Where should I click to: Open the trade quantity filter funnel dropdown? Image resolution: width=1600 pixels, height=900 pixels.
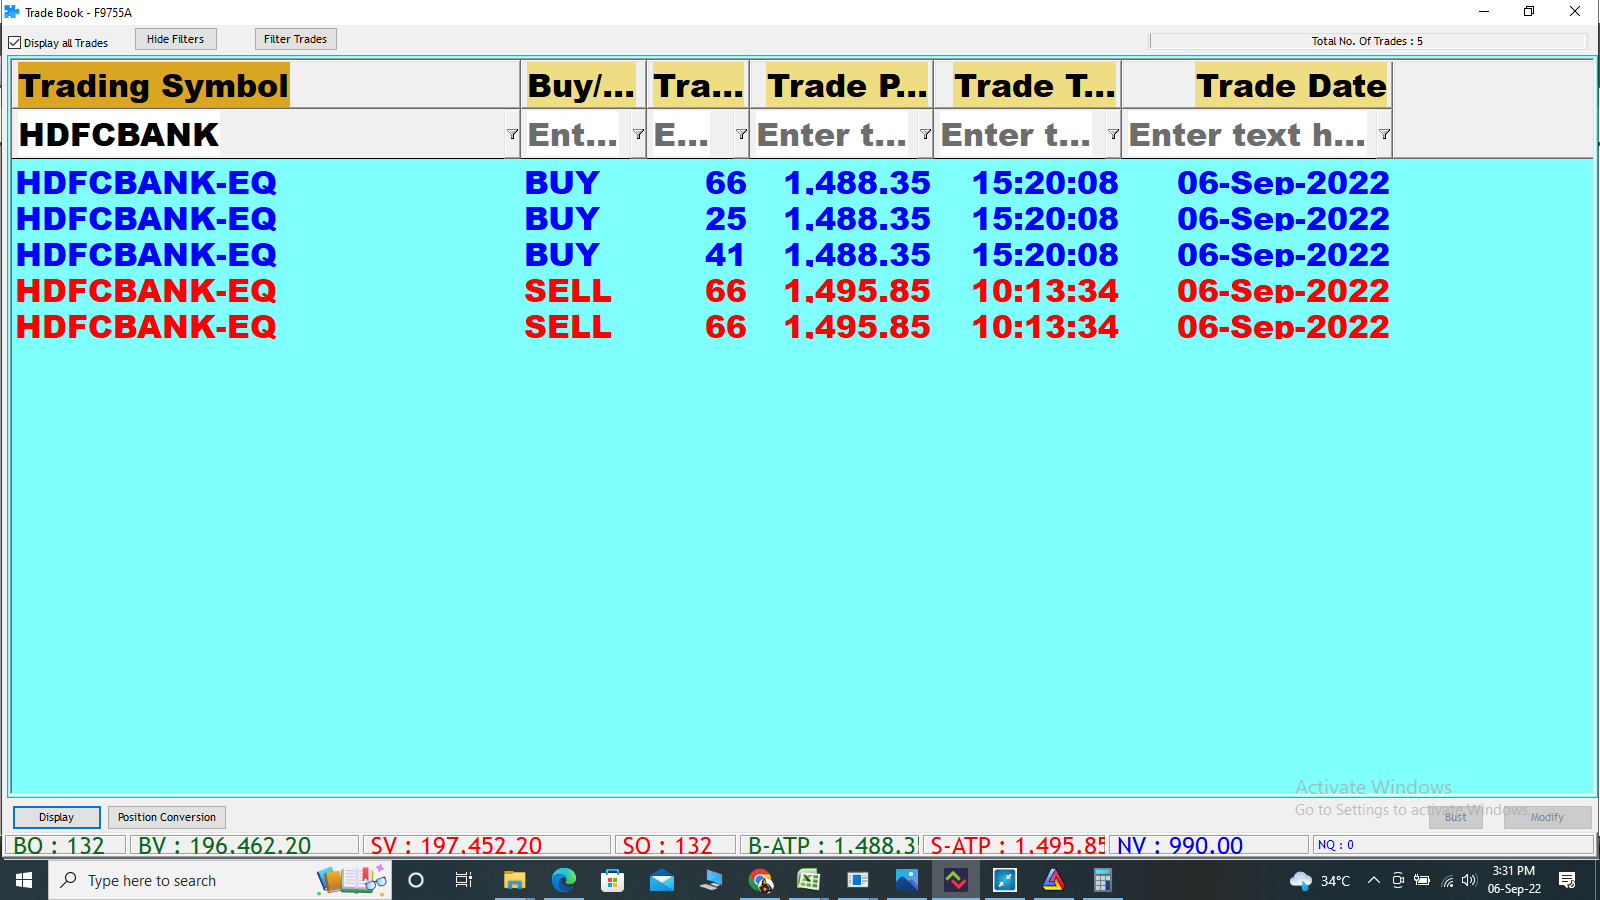click(x=741, y=134)
